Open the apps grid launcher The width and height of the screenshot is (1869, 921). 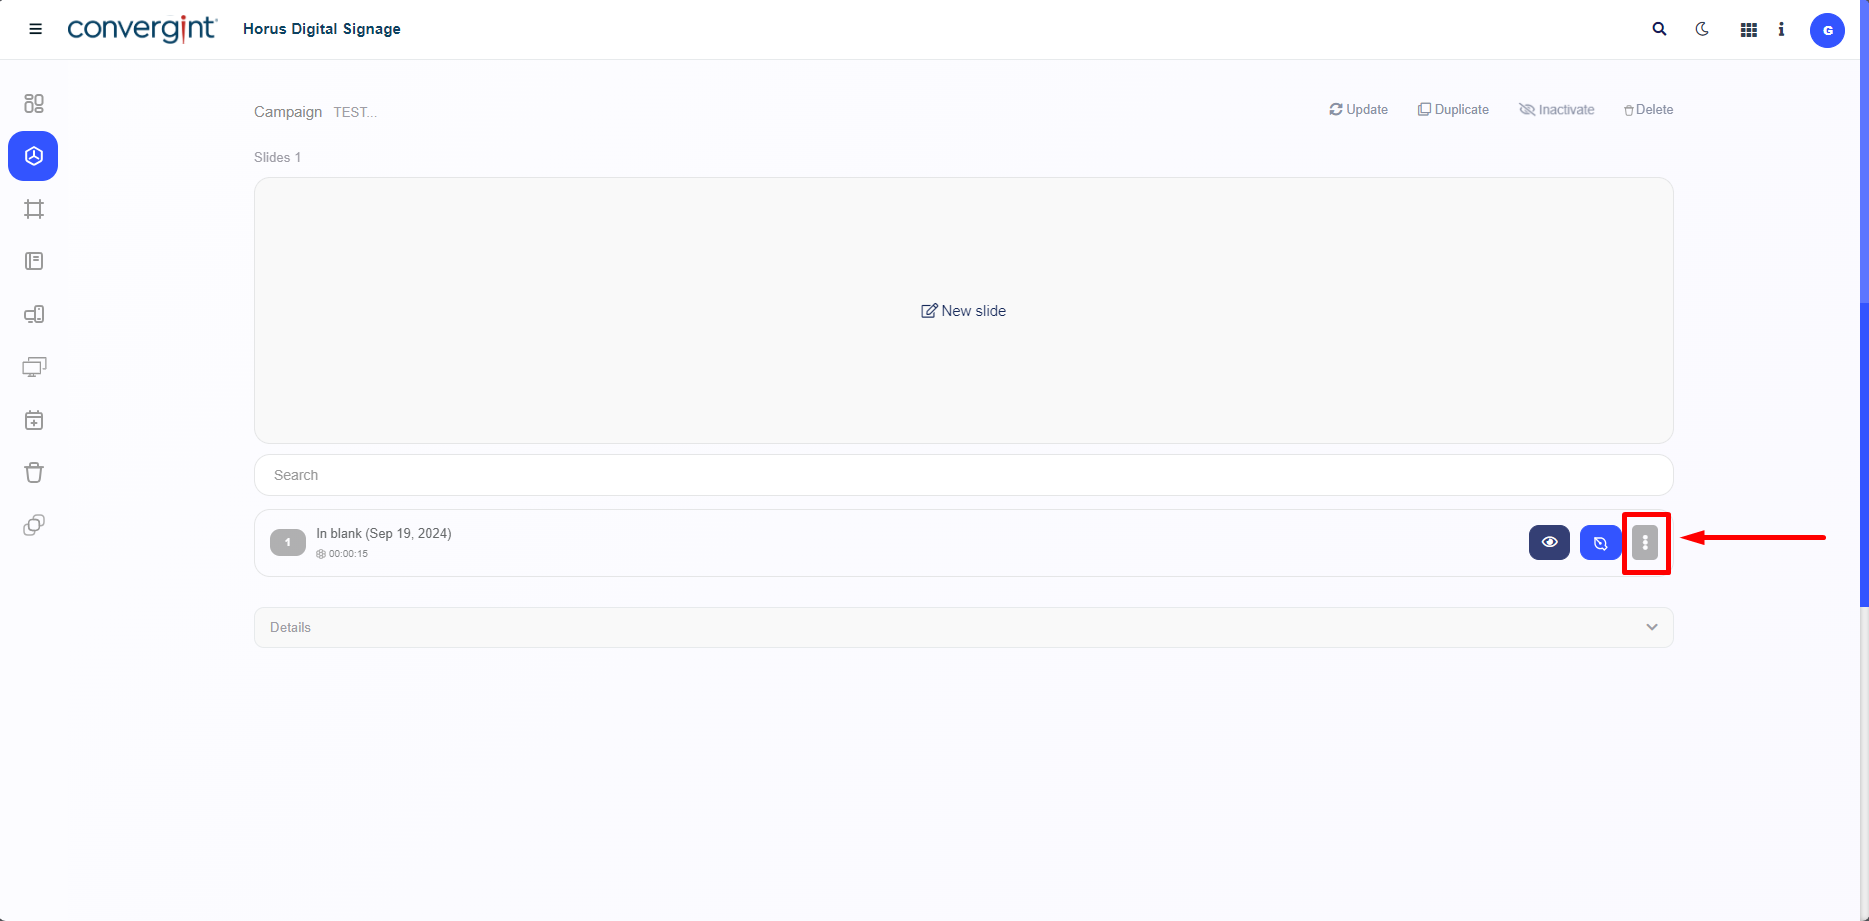click(1748, 30)
